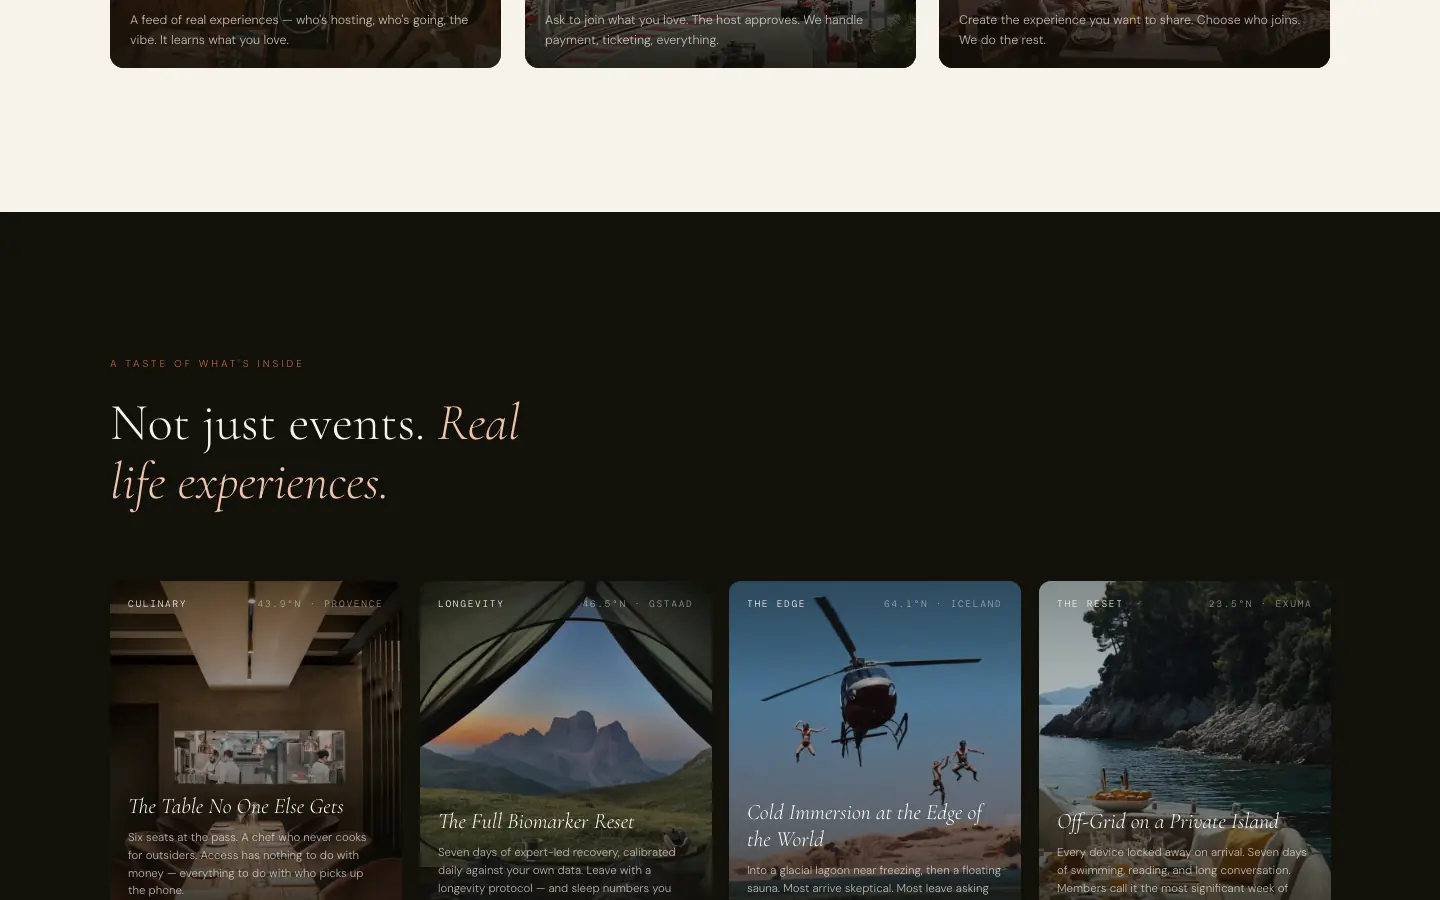The width and height of the screenshot is (1440, 900).
Task: Click the "43.9°N · PROVENCE" location text
Action: coord(320,604)
